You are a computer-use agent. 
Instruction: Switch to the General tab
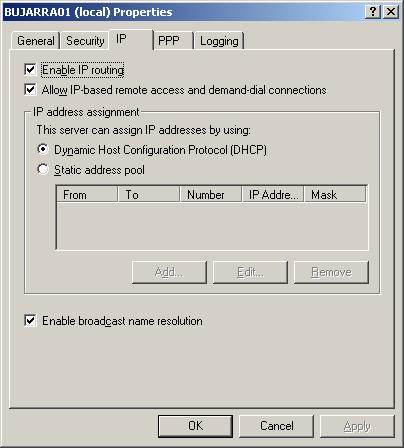pyautogui.click(x=36, y=41)
